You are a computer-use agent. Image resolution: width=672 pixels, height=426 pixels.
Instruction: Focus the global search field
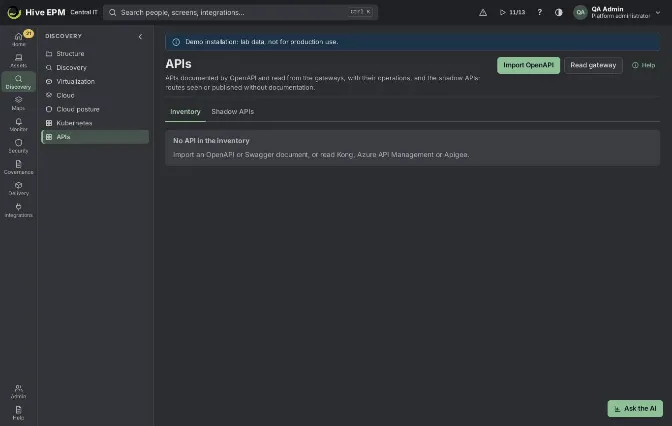tap(240, 12)
